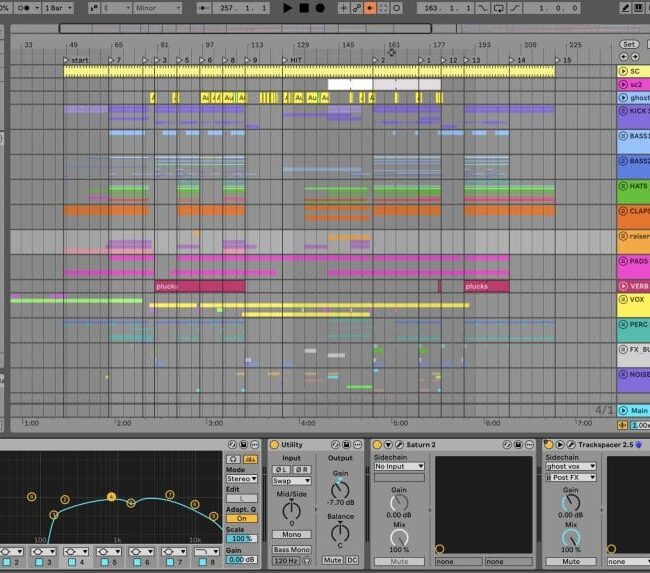Click the Set locator button
Viewport: 650px width, 573px height.
coord(628,44)
